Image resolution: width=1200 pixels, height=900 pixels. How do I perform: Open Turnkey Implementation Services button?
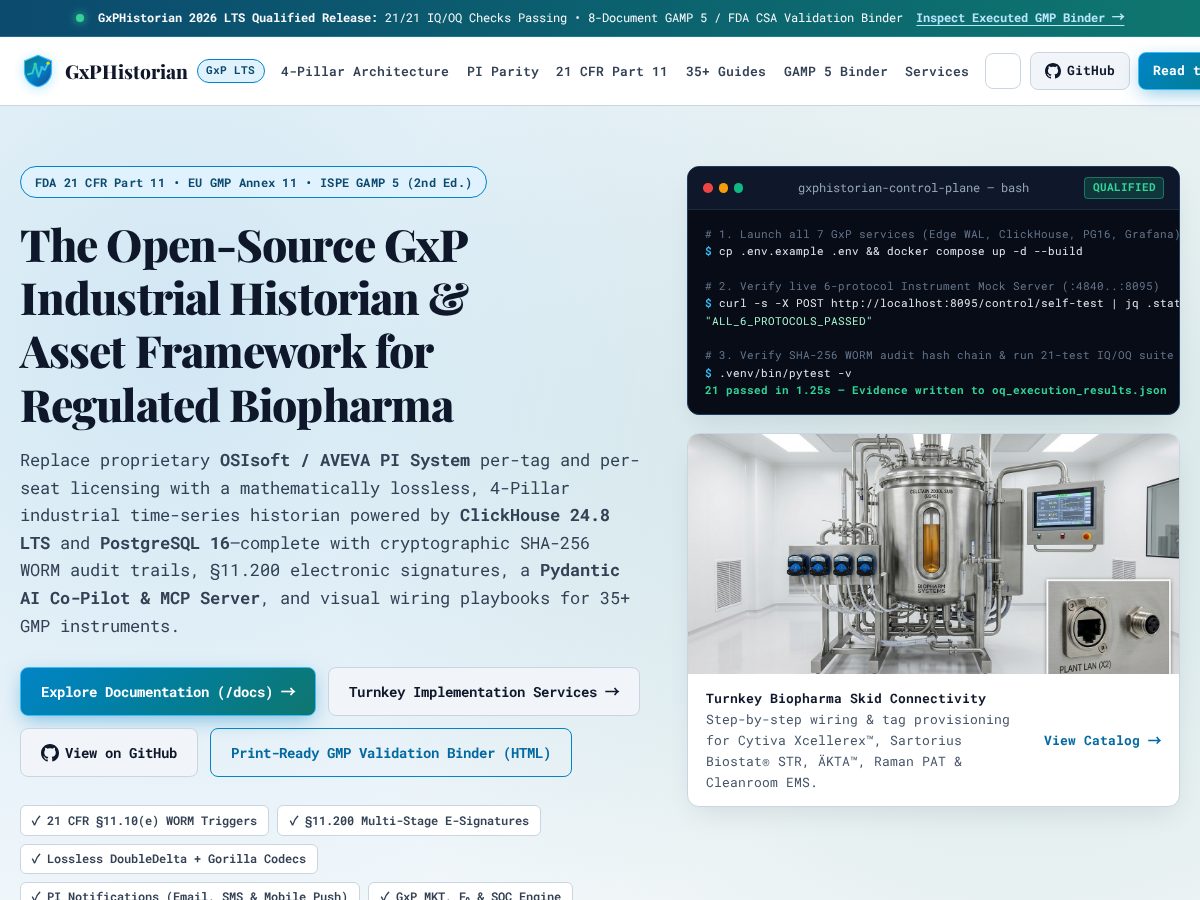pos(484,692)
